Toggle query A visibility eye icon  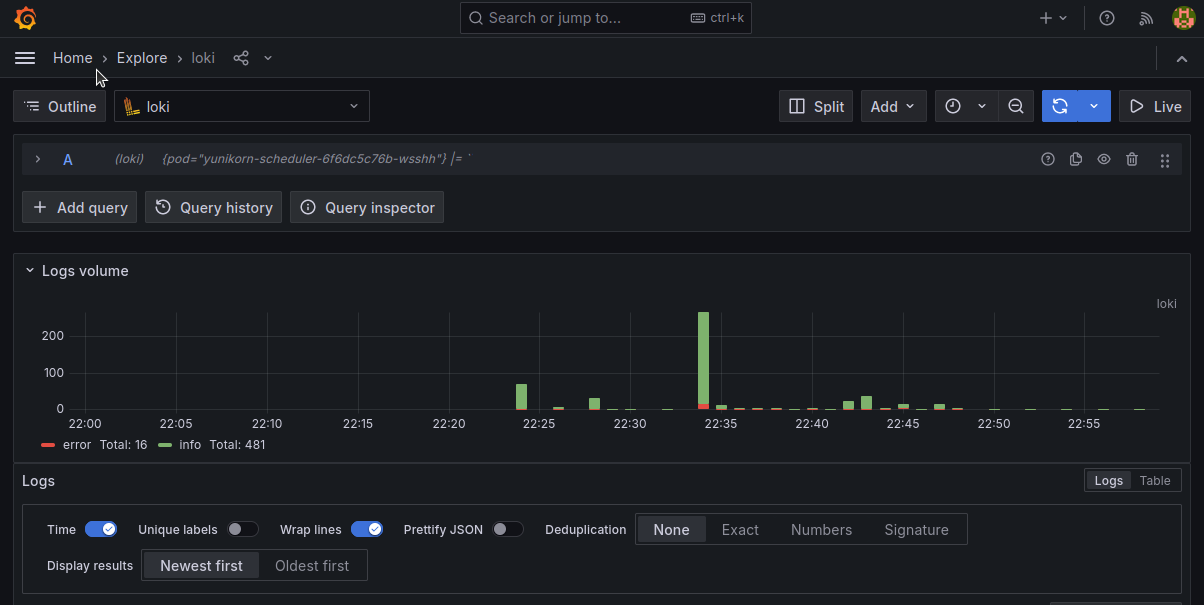1104,159
